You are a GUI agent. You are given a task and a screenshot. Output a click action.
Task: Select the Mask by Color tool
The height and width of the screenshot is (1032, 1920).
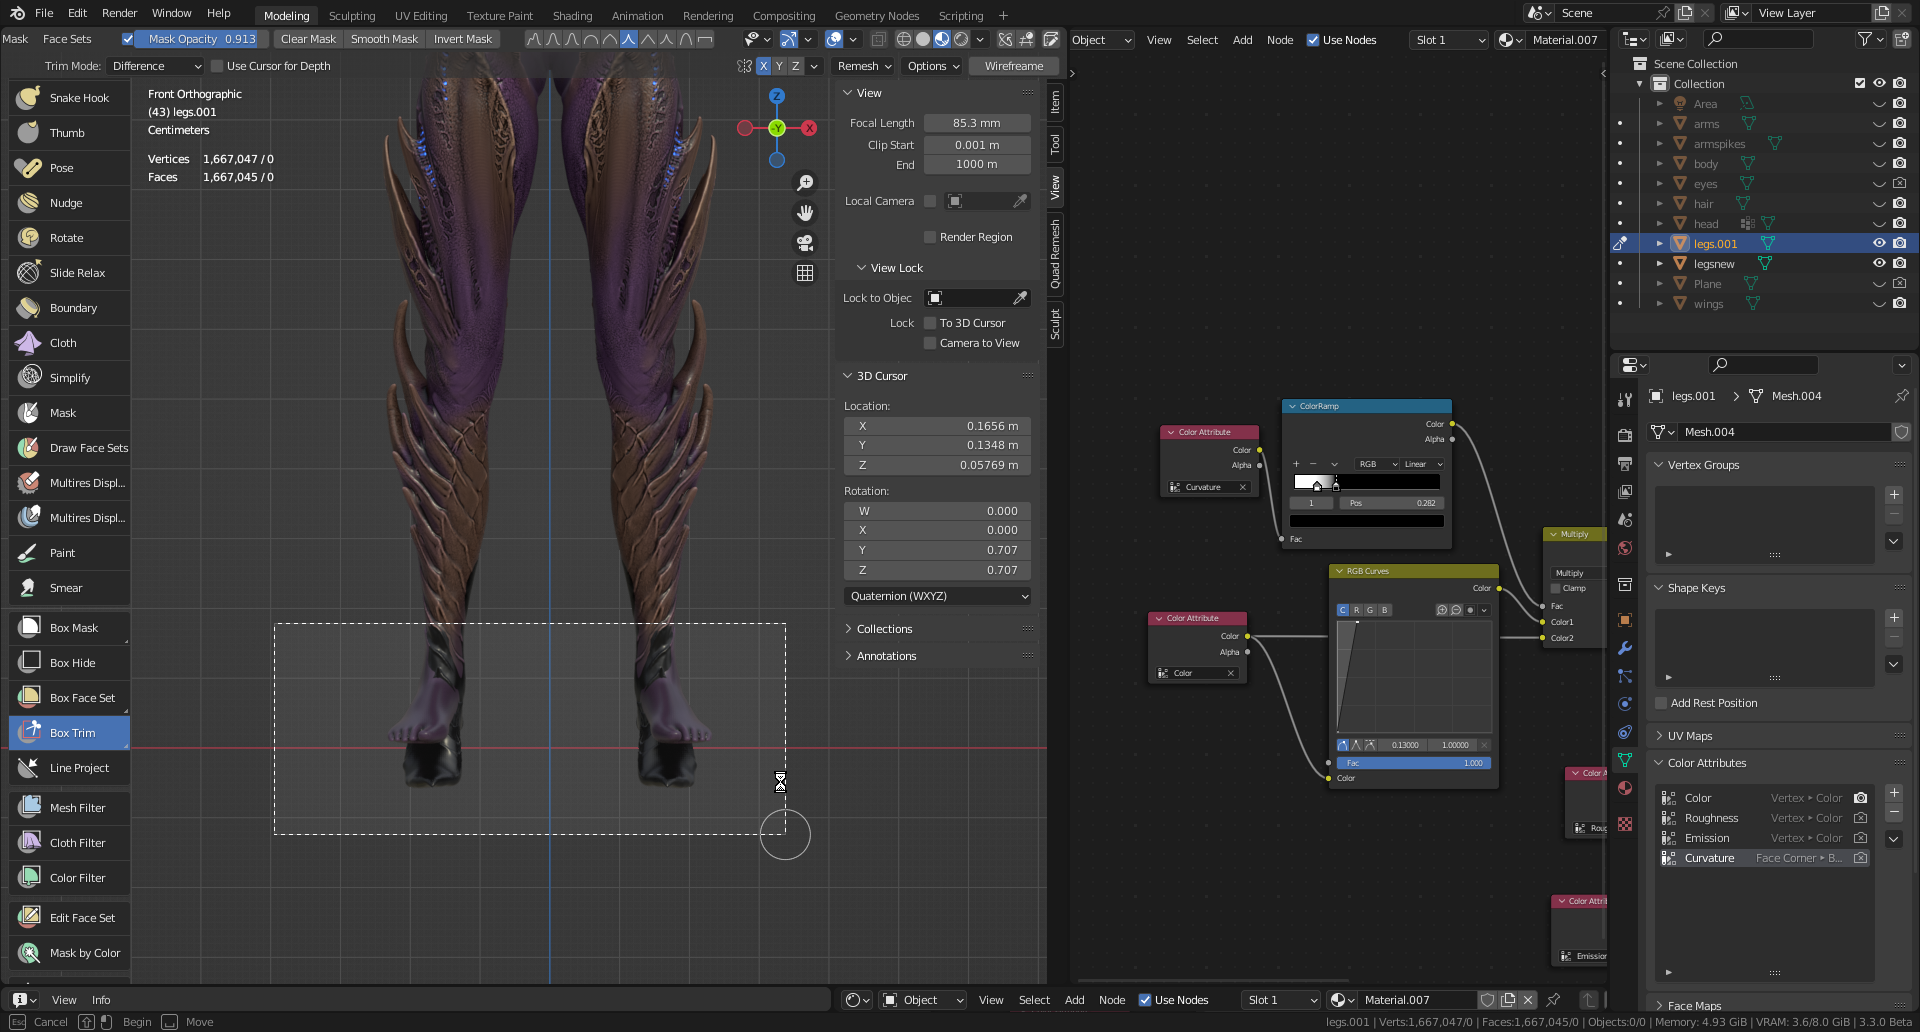point(69,953)
